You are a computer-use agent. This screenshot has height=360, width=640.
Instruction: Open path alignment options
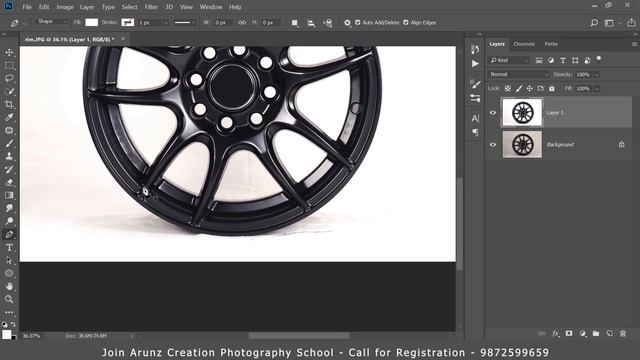point(311,23)
